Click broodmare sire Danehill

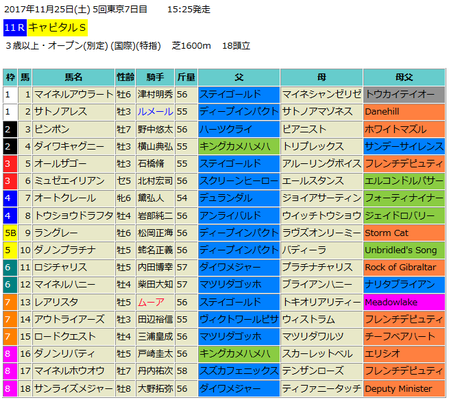(404, 112)
